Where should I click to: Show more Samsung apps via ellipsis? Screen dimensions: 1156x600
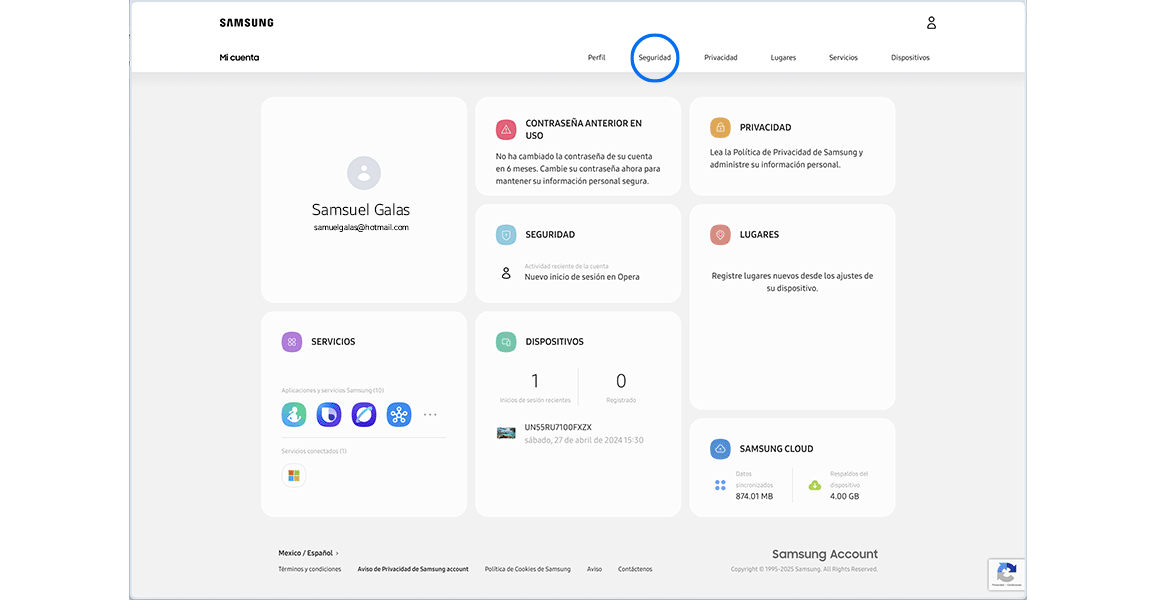[x=430, y=414]
